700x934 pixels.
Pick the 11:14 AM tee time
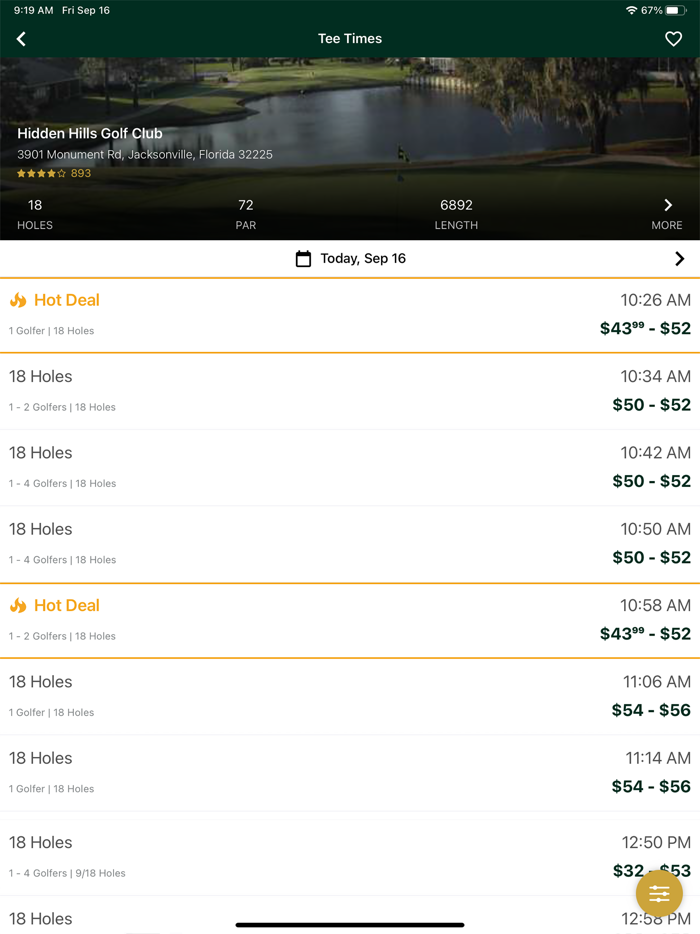click(x=350, y=772)
